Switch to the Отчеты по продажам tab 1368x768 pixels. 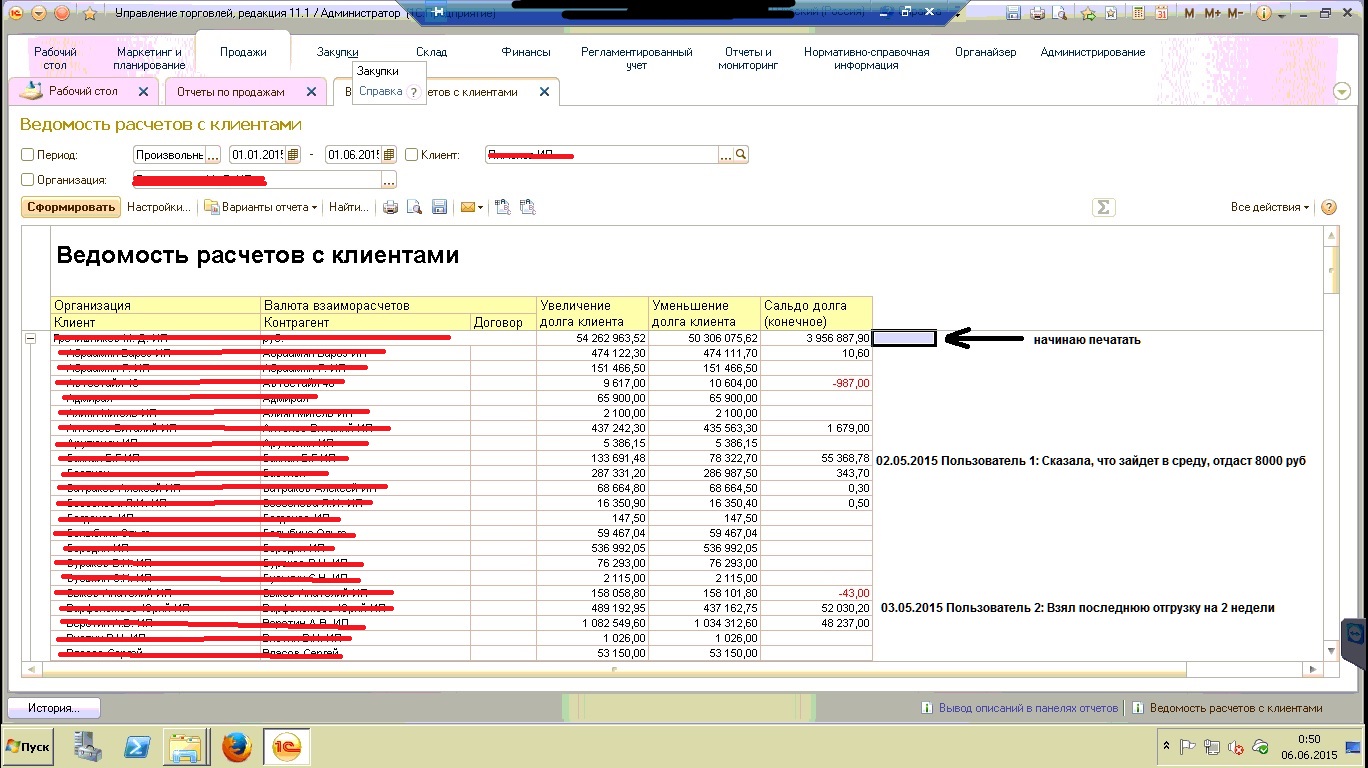231,92
